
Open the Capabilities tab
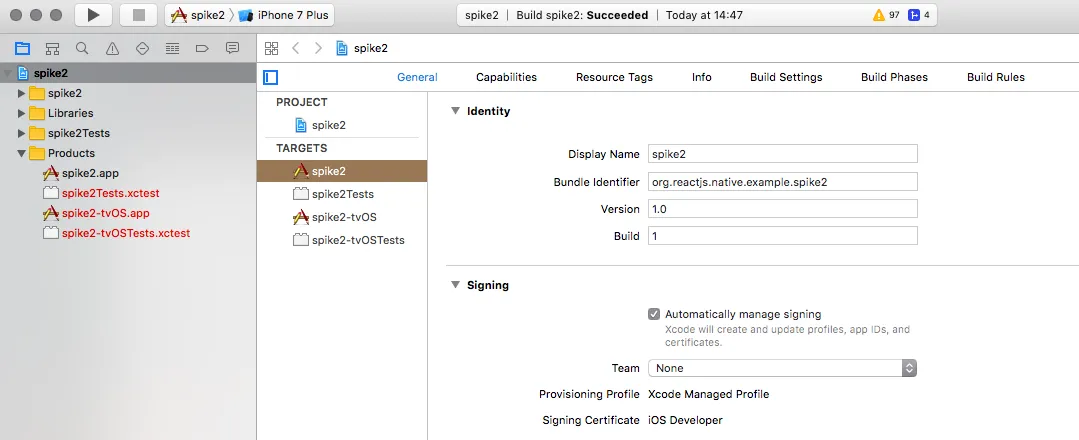[x=506, y=77]
